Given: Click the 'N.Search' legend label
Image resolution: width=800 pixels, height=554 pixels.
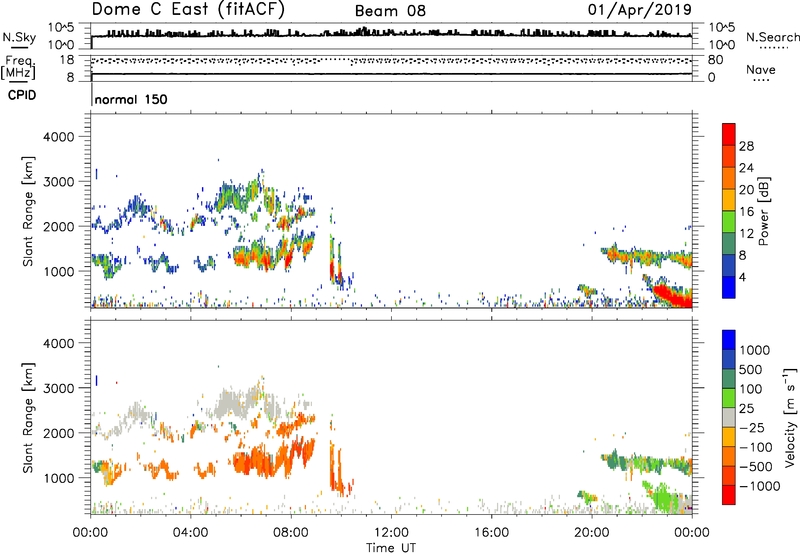Looking at the screenshot, I should pos(772,37).
